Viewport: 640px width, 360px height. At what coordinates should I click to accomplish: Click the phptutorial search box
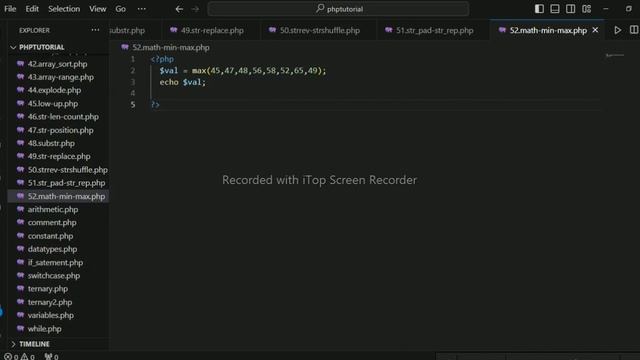338,9
